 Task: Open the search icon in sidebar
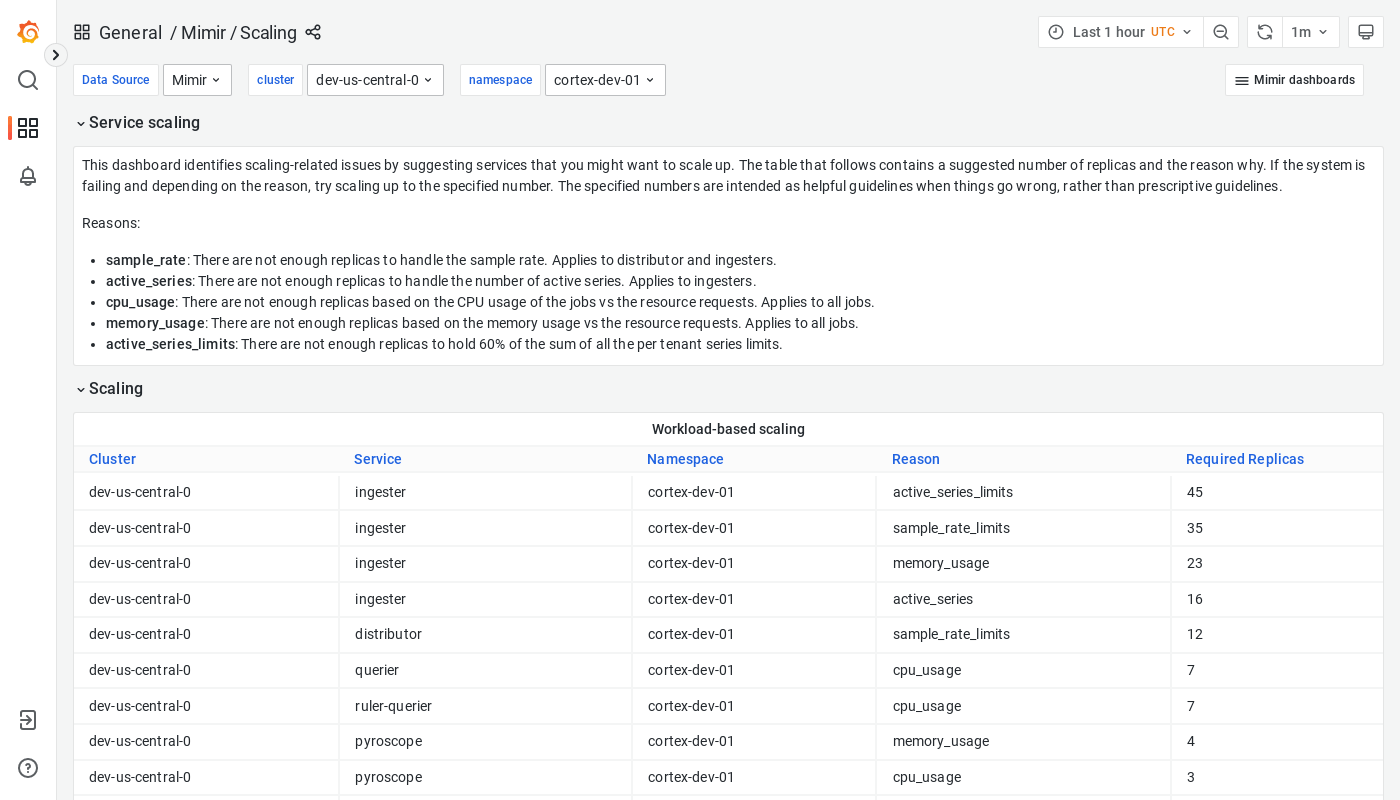pos(28,80)
